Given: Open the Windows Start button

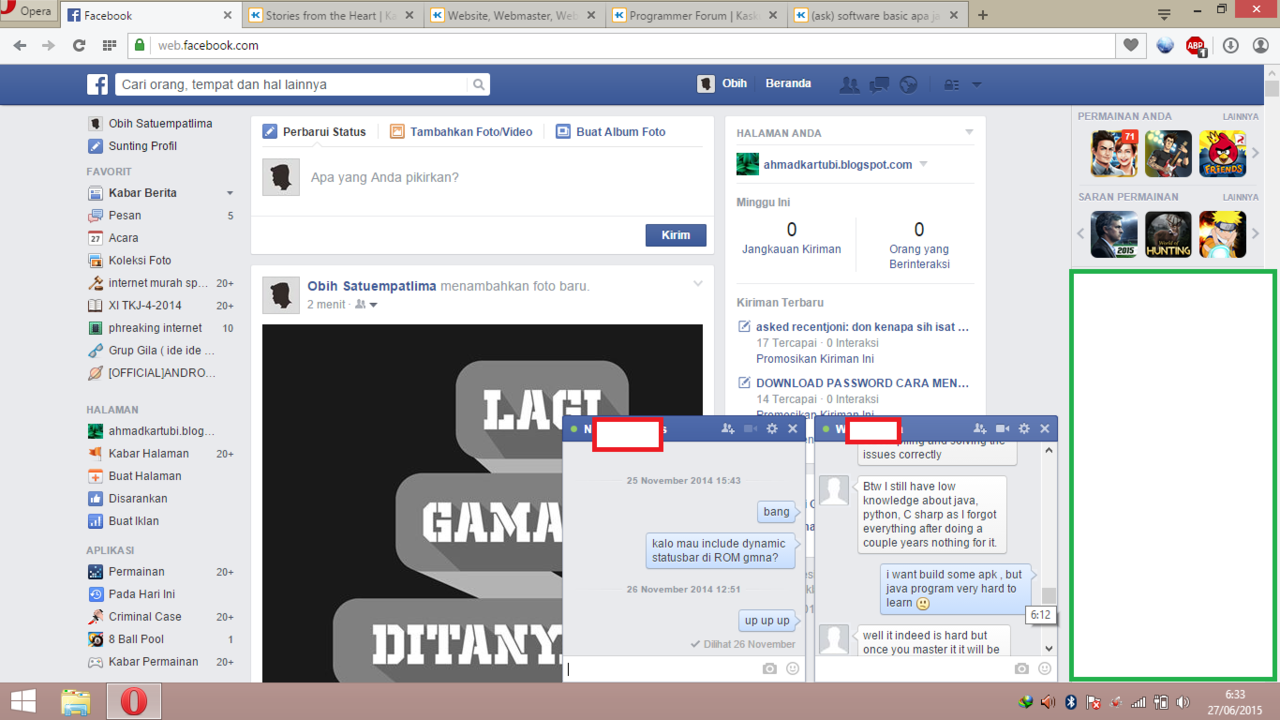Looking at the screenshot, I should (x=24, y=701).
